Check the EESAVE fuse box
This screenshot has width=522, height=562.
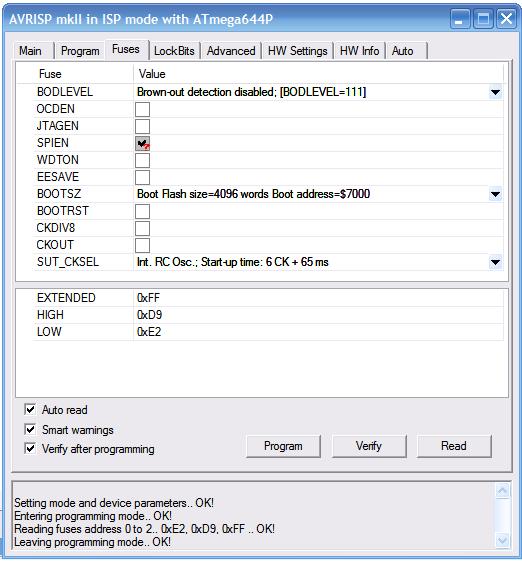[142, 177]
